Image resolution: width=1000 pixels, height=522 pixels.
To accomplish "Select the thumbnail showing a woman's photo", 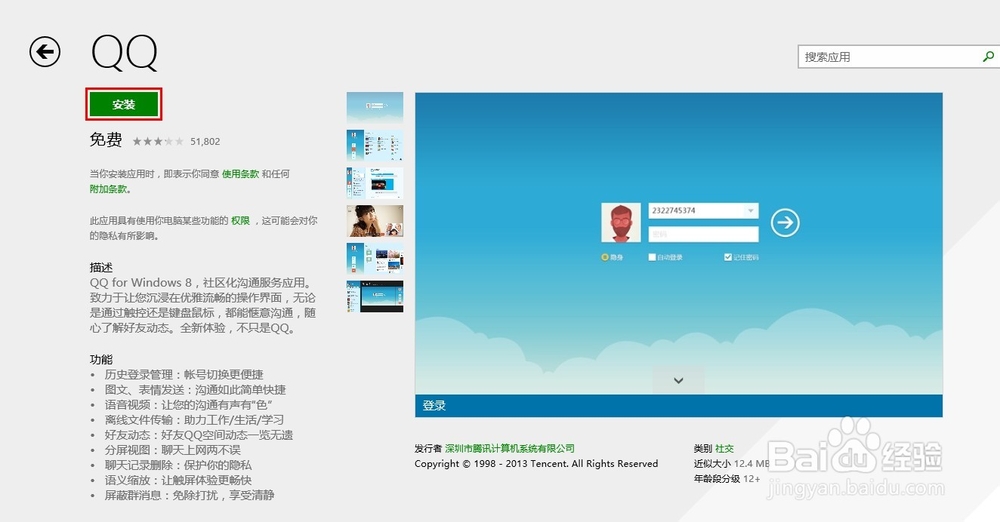I will (x=375, y=221).
